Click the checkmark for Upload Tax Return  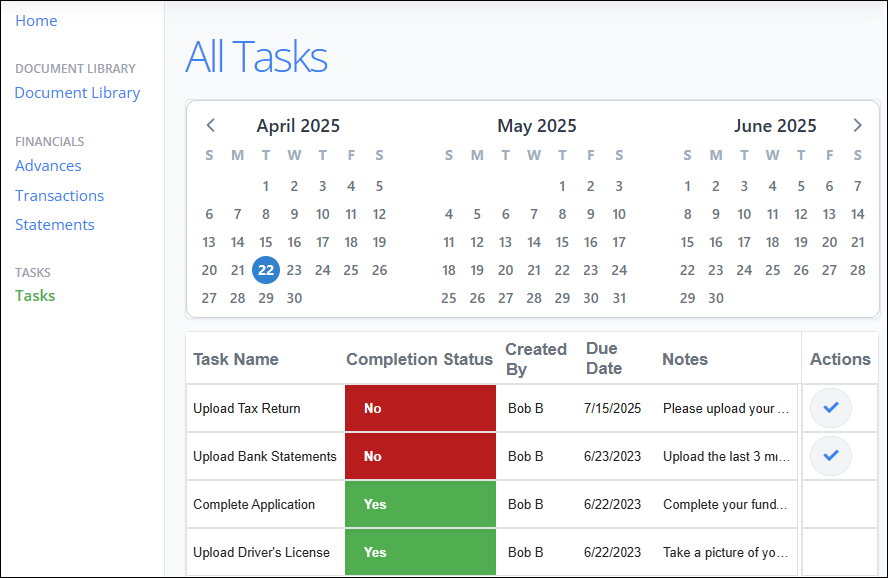[x=830, y=408]
